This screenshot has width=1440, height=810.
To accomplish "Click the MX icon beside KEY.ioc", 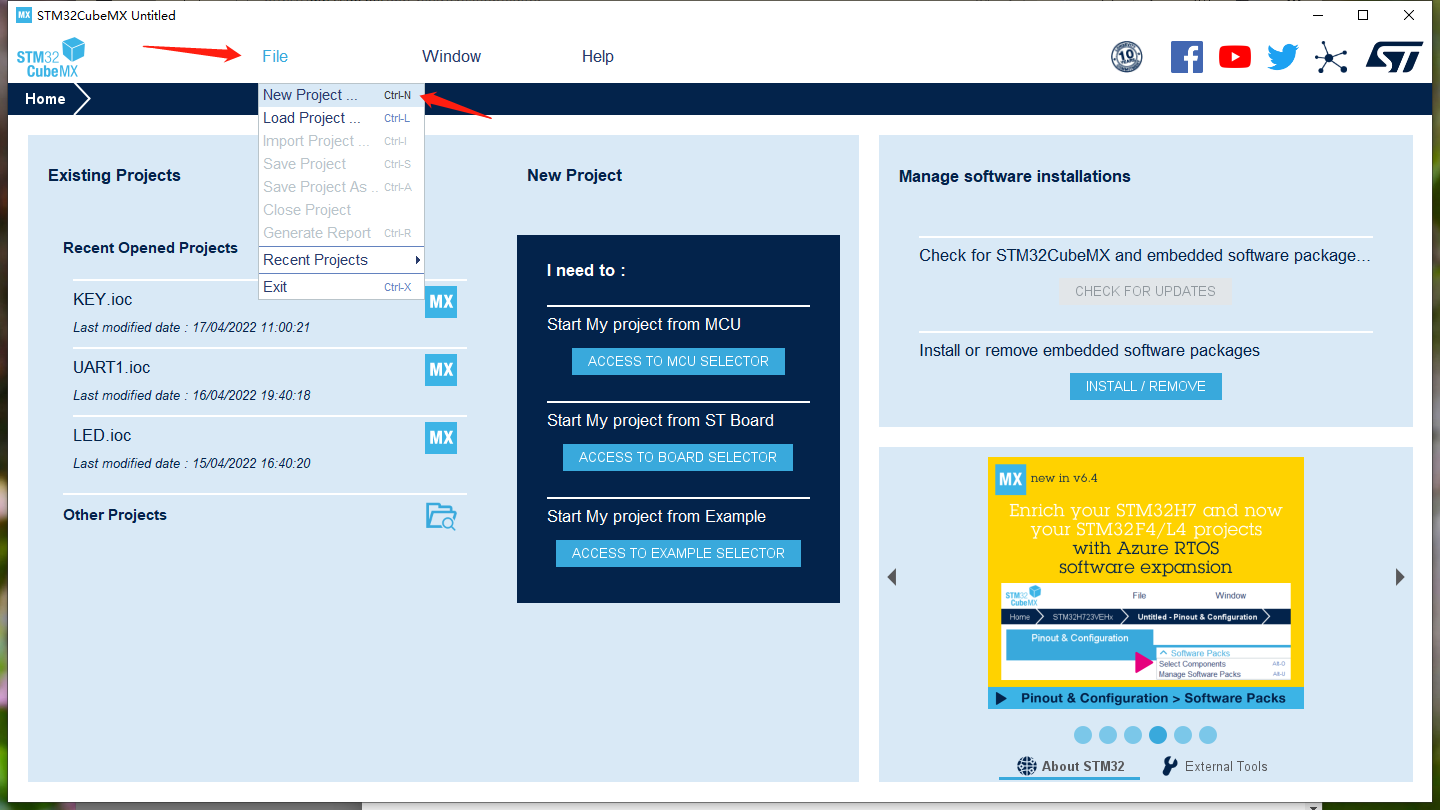I will click(441, 301).
